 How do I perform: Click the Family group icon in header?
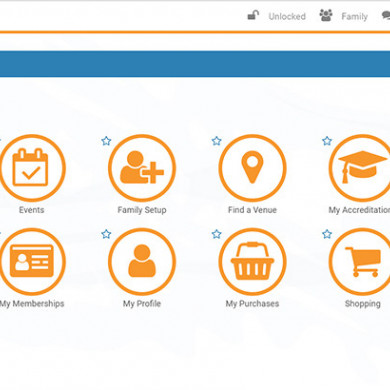click(x=326, y=15)
